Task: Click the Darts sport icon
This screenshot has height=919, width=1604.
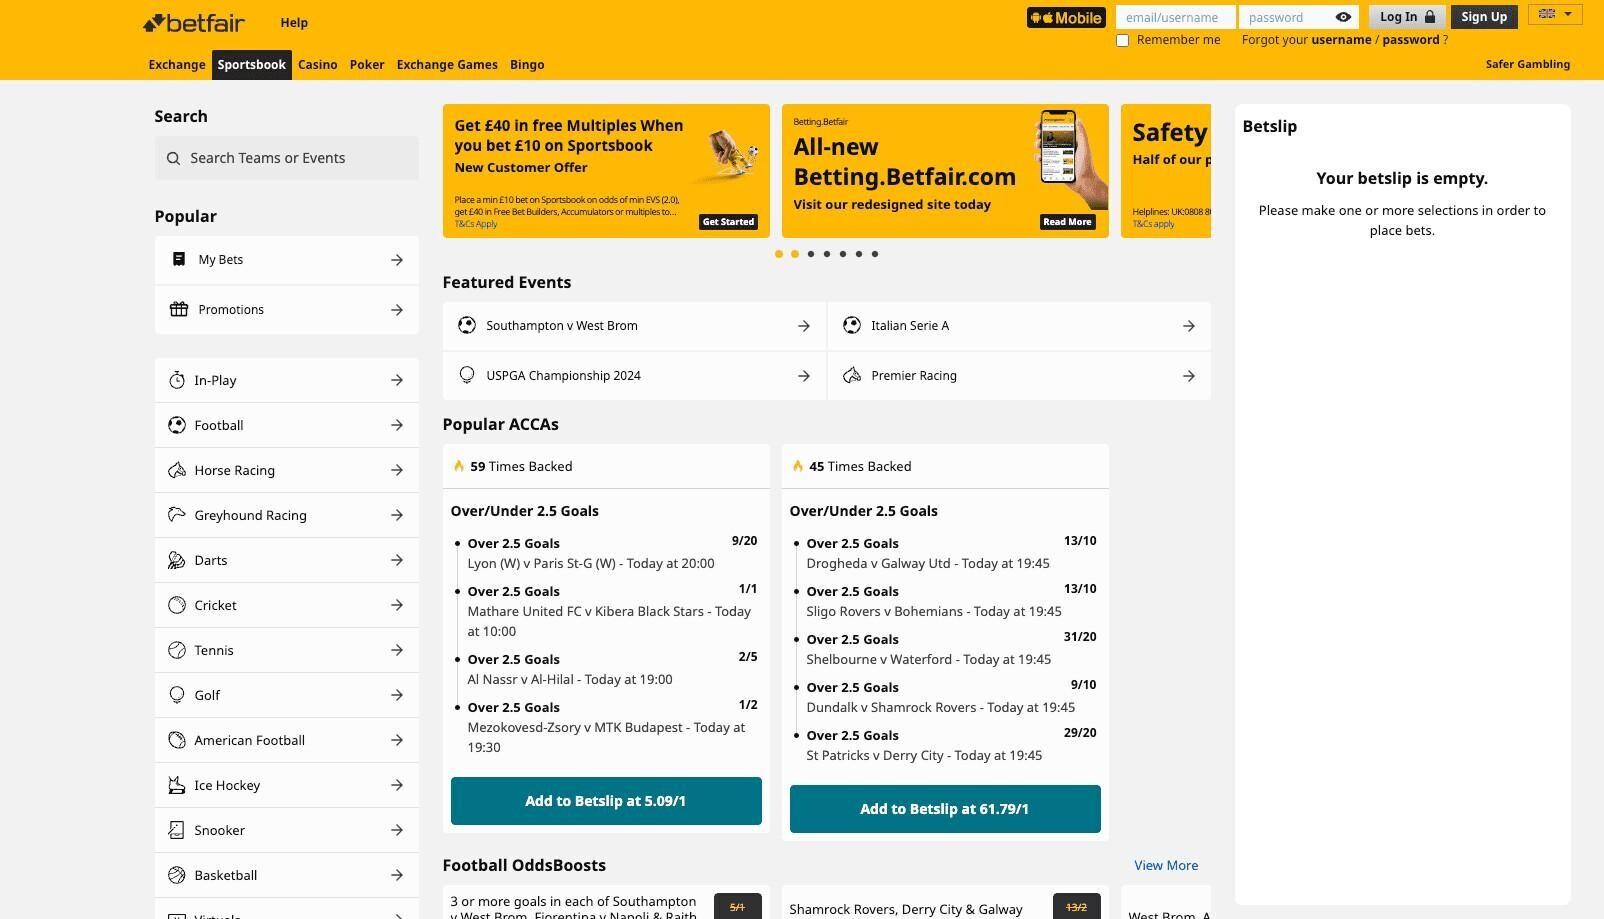Action: point(177,560)
